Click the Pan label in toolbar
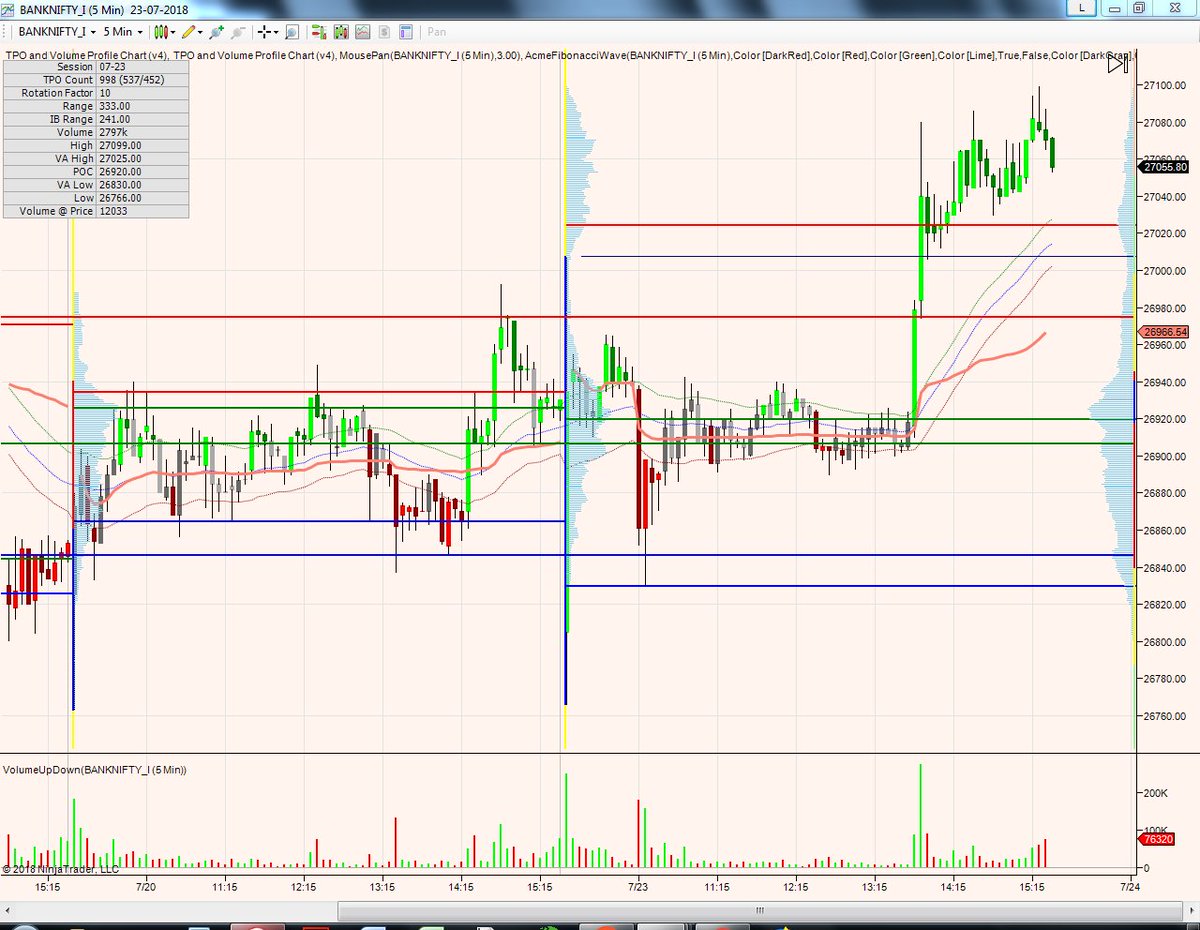This screenshot has height=930, width=1200. coord(437,32)
